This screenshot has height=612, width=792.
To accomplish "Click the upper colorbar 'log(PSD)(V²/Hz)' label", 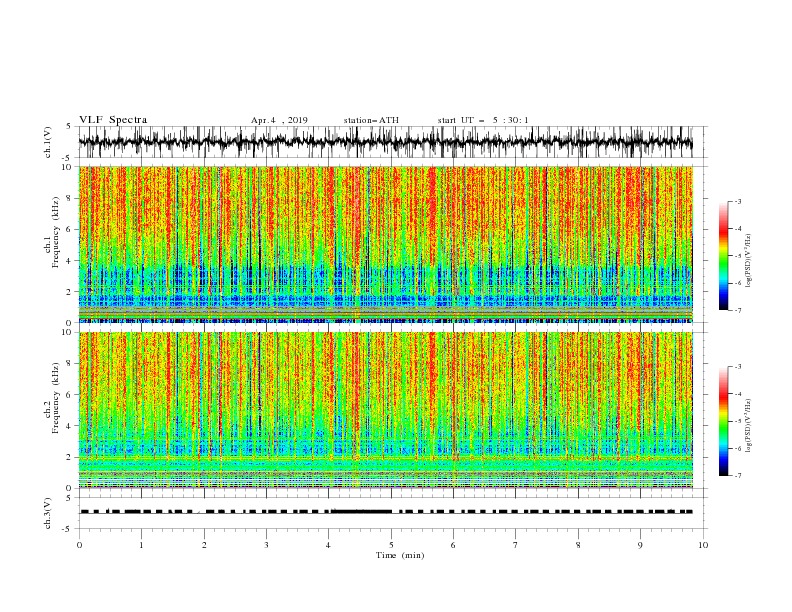I will pyautogui.click(x=750, y=261).
